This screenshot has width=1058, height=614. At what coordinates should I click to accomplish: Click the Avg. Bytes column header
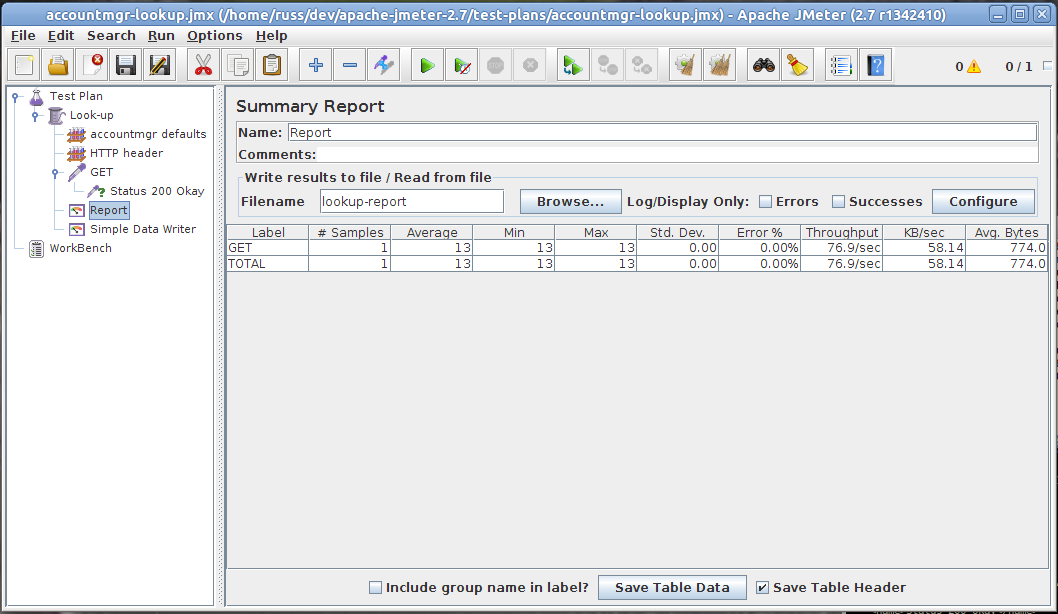point(1007,232)
